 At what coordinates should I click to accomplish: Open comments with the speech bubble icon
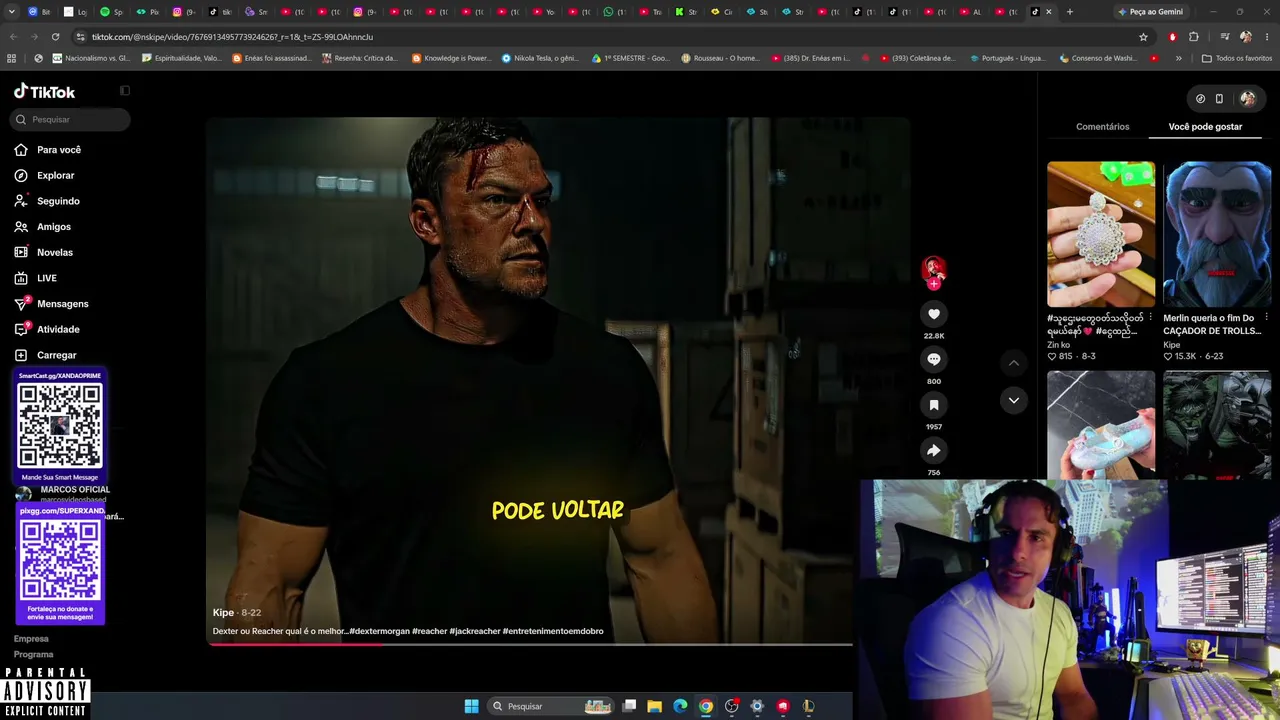tap(934, 359)
